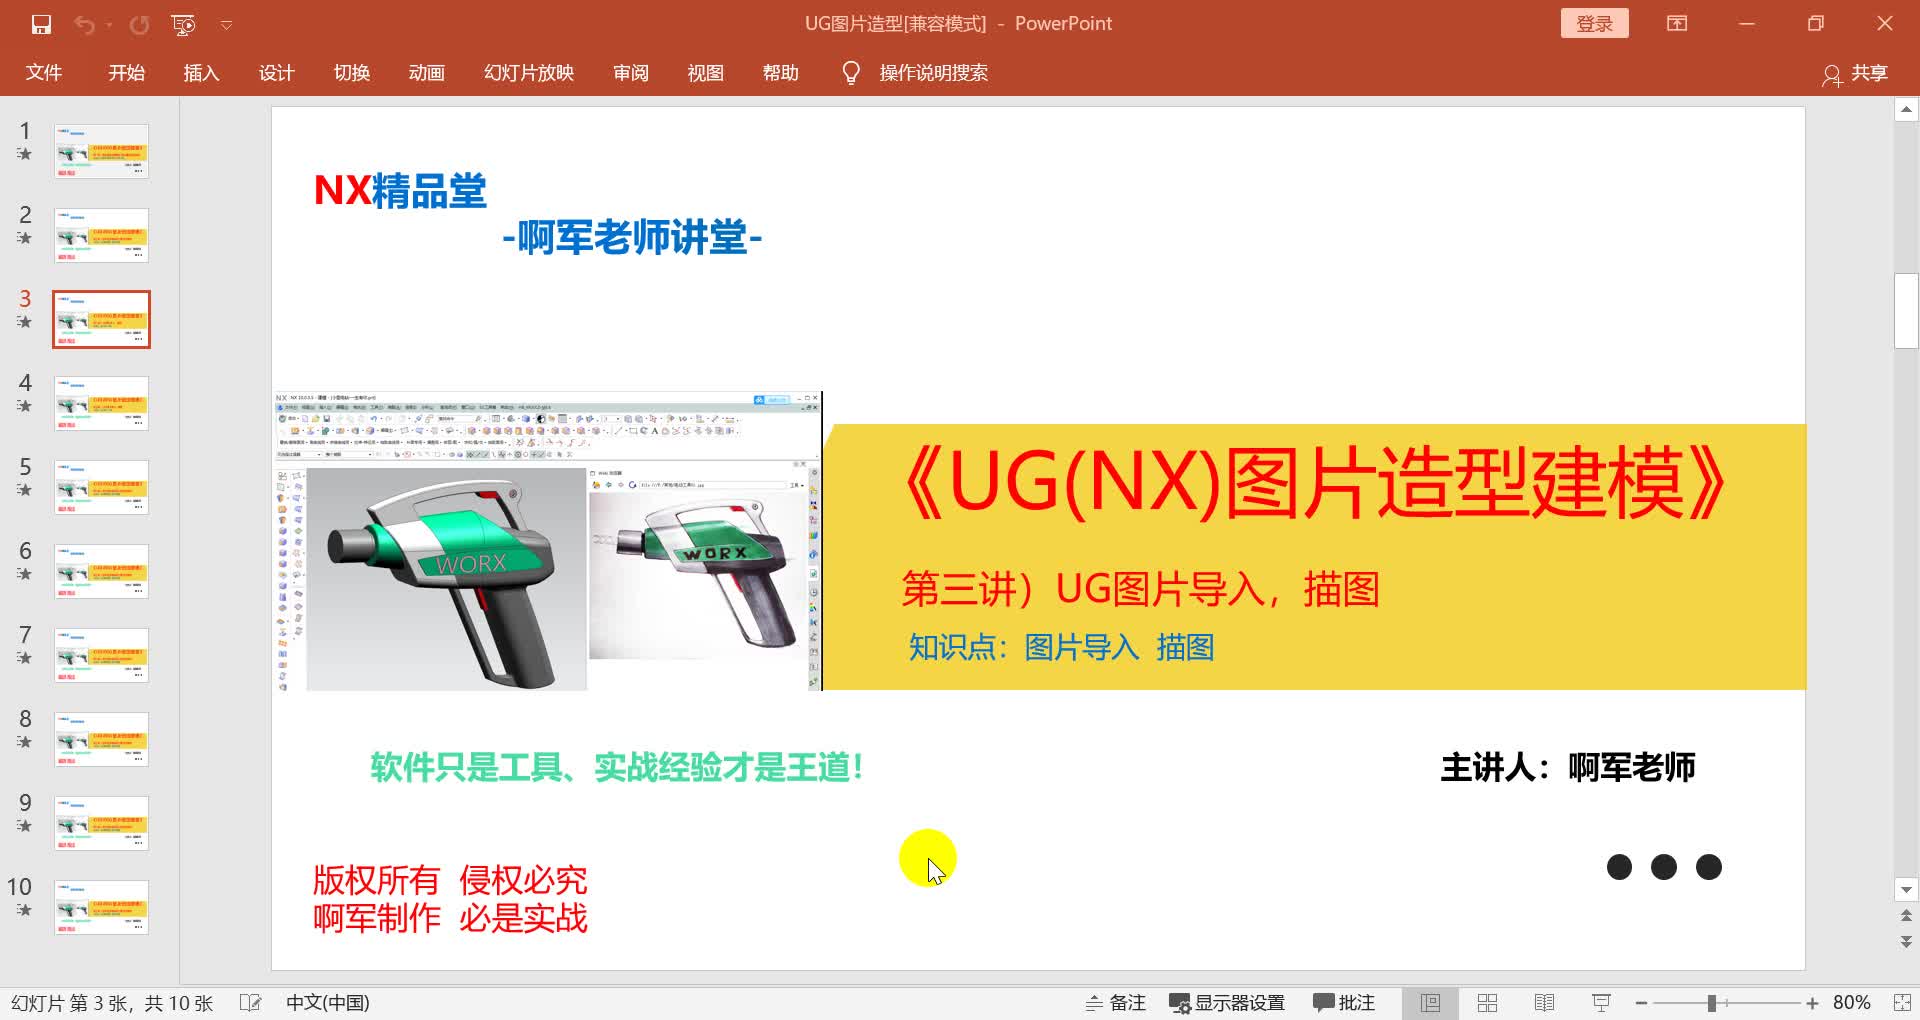This screenshot has width=1920, height=1020.
Task: Click the scroll up arrow of slide scrollbar
Action: pos(1906,110)
